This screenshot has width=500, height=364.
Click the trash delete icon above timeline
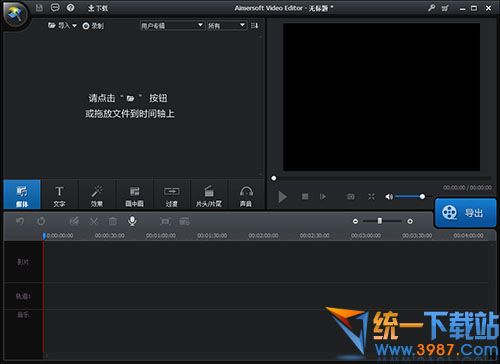coord(113,221)
